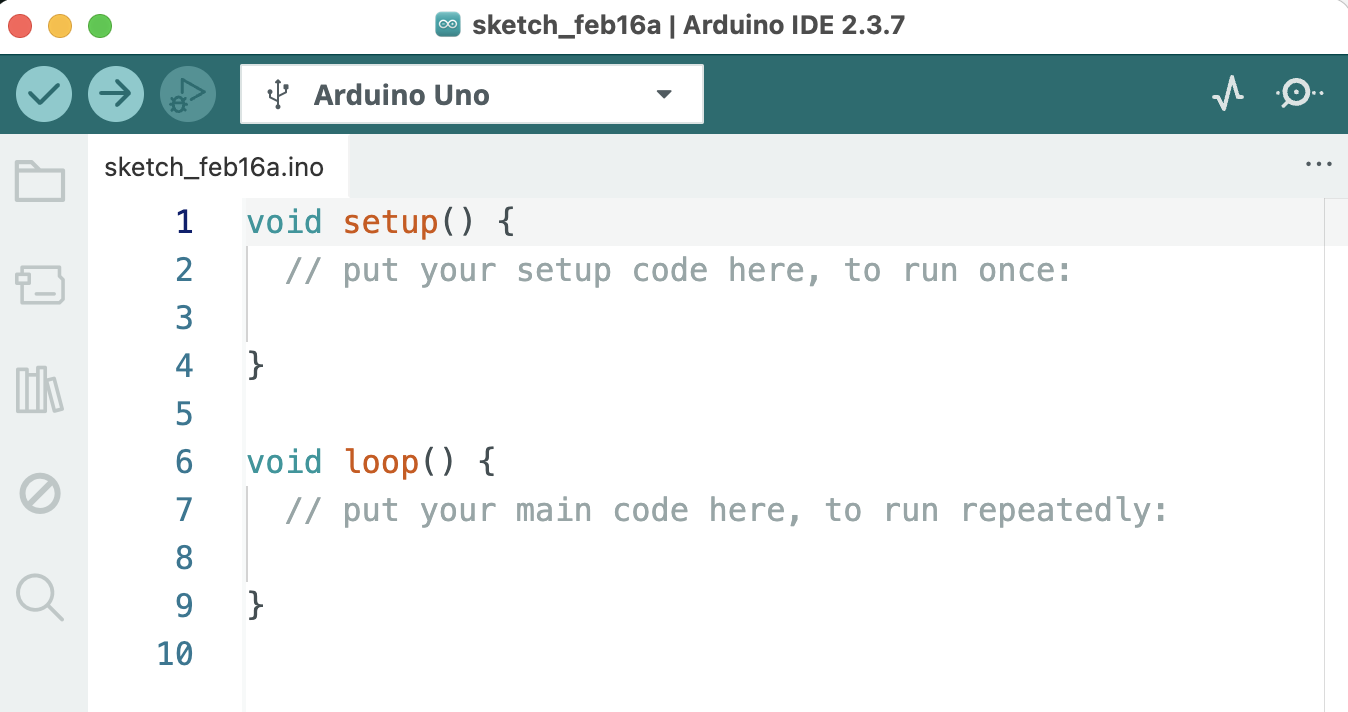This screenshot has height=712, width=1348.
Task: Click the green full-screen window button
Action: tap(100, 26)
